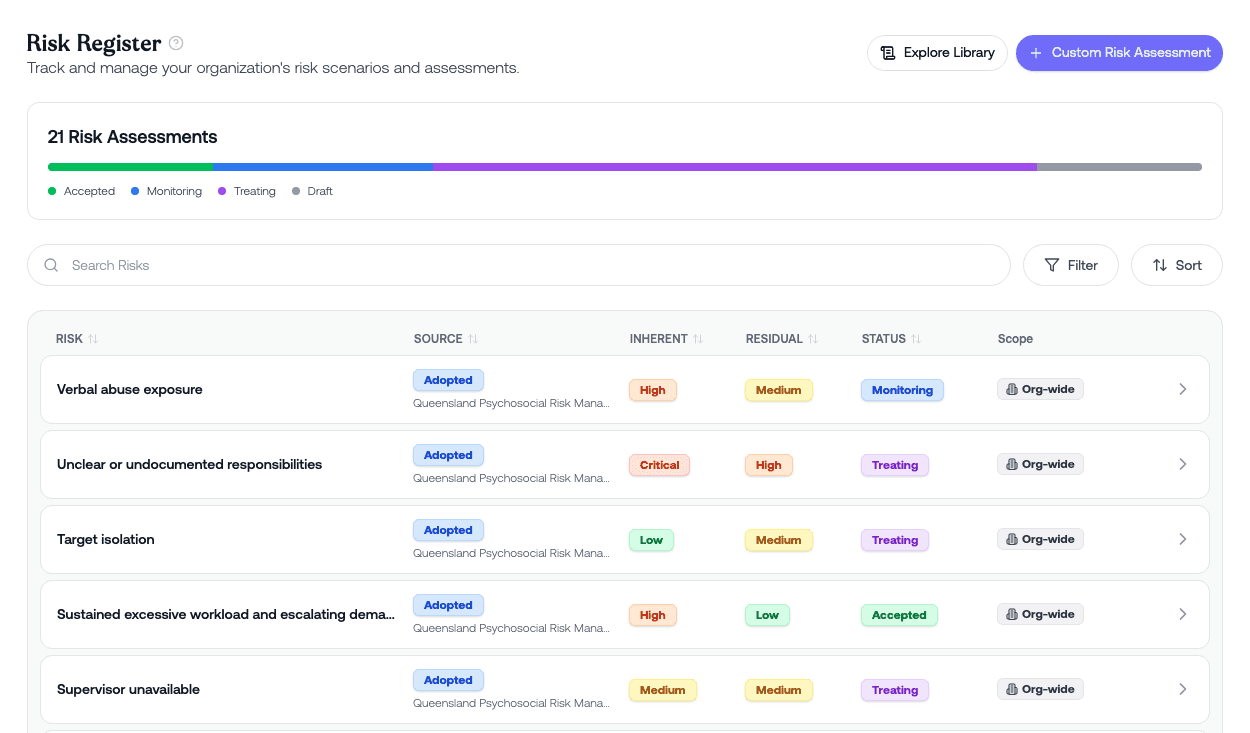Click building icon in Target isolation scope
1250x733 pixels.
tap(1011, 539)
